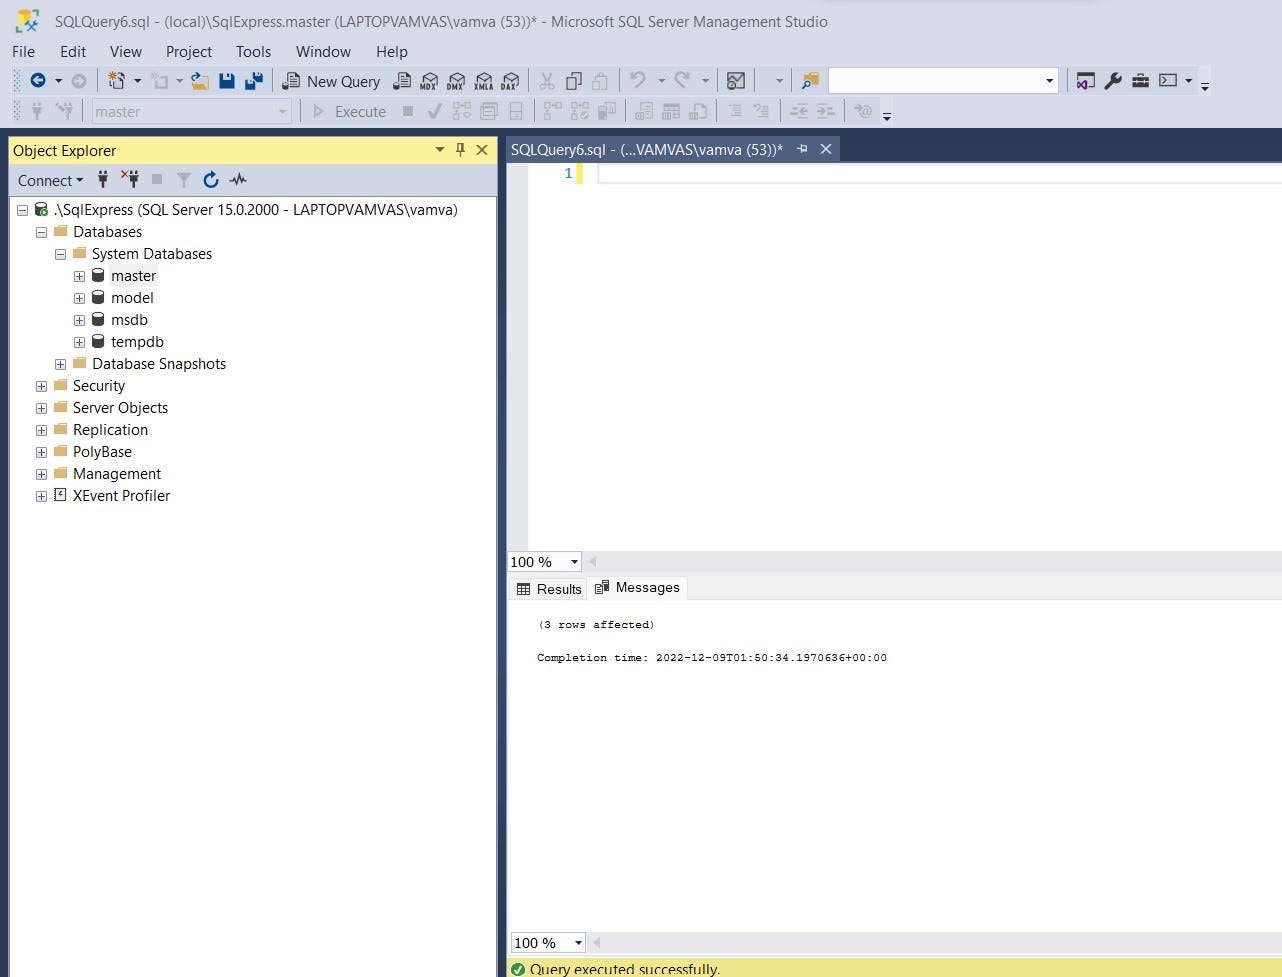Image resolution: width=1282 pixels, height=977 pixels.
Task: Disconnect the server in Object Explorer
Action: [129, 180]
